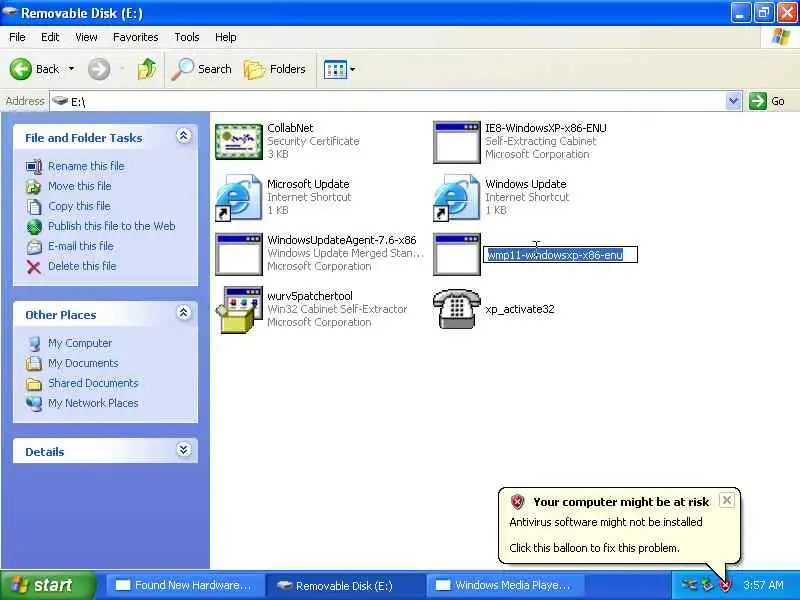Click the Go button
Screen dimensions: 800x600
click(x=767, y=101)
